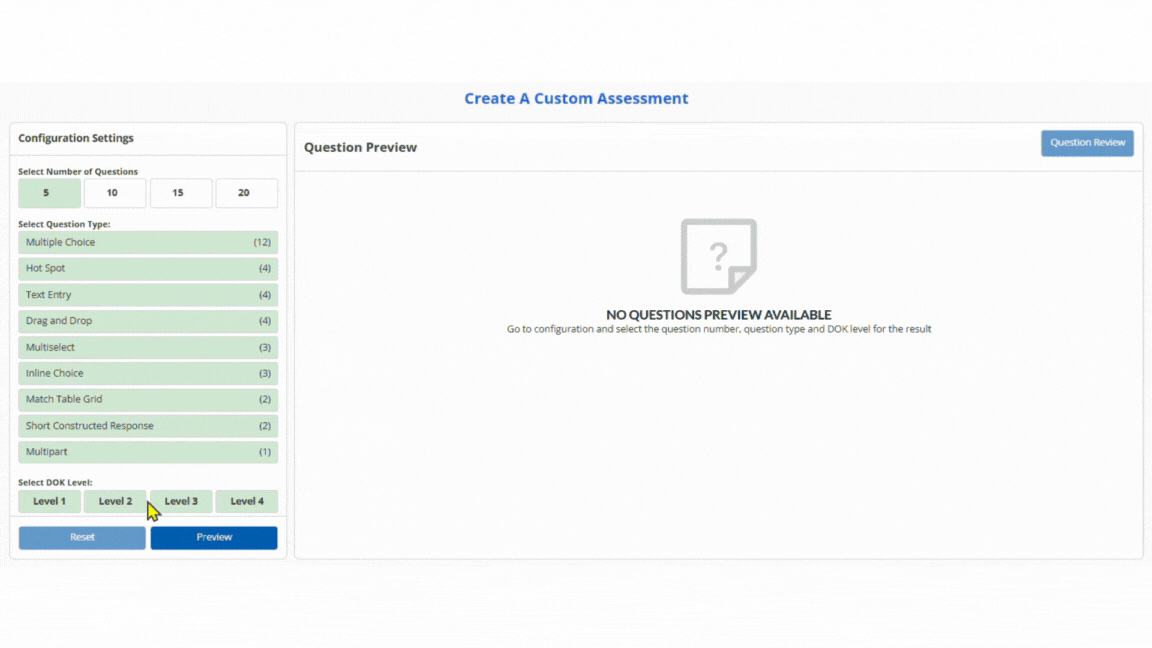Click the no-preview question mark document icon
Viewport: 1152px width, 648px height.
click(719, 256)
